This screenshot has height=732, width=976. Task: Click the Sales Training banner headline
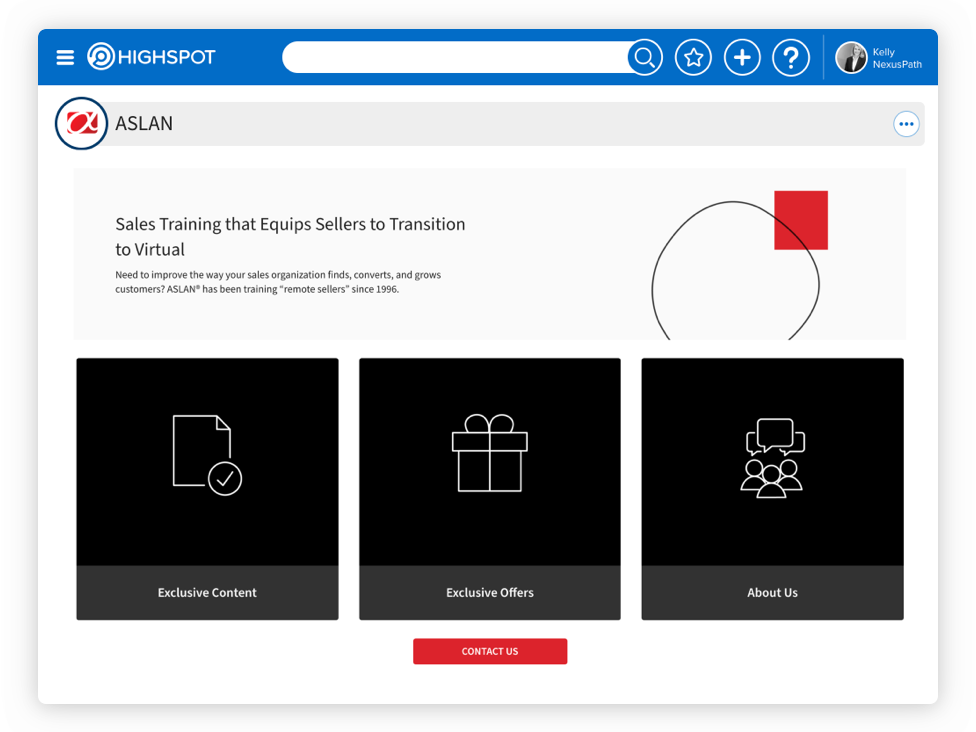click(x=290, y=236)
